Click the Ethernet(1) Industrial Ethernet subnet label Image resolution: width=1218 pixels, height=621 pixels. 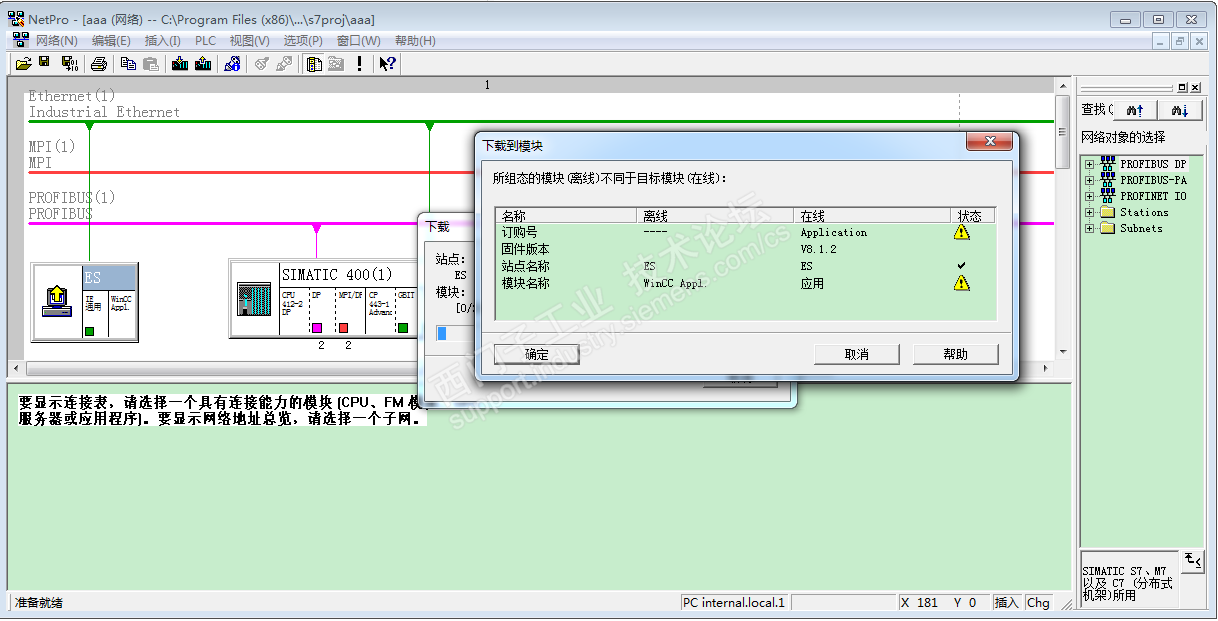tap(104, 104)
